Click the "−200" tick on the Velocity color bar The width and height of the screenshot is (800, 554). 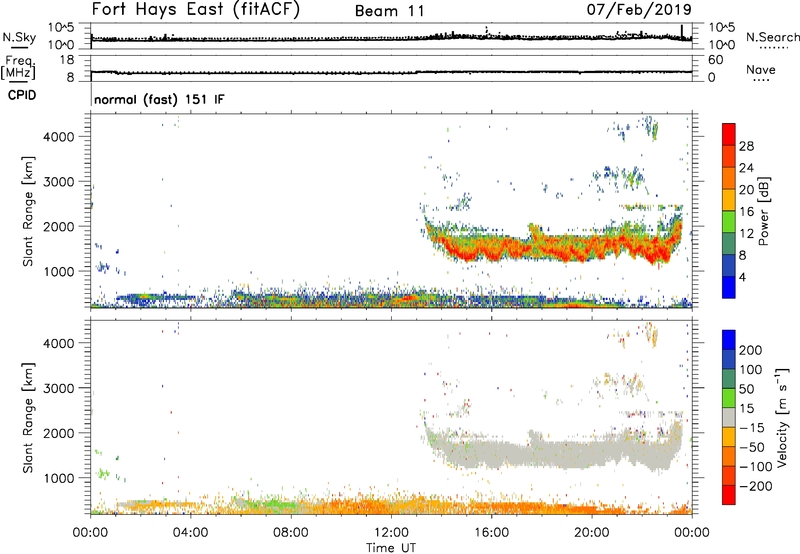(x=756, y=486)
